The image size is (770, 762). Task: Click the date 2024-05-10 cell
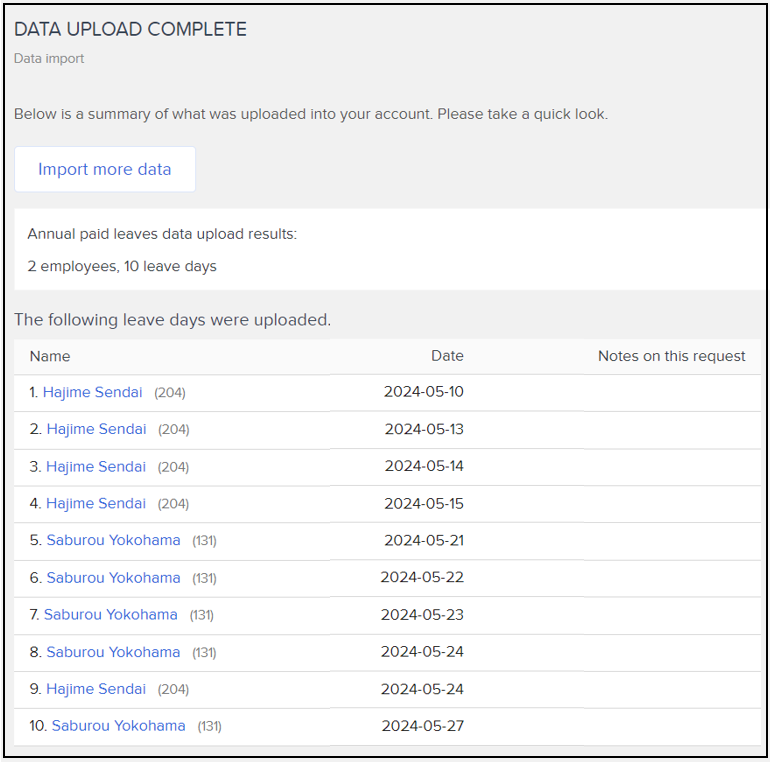pos(423,392)
